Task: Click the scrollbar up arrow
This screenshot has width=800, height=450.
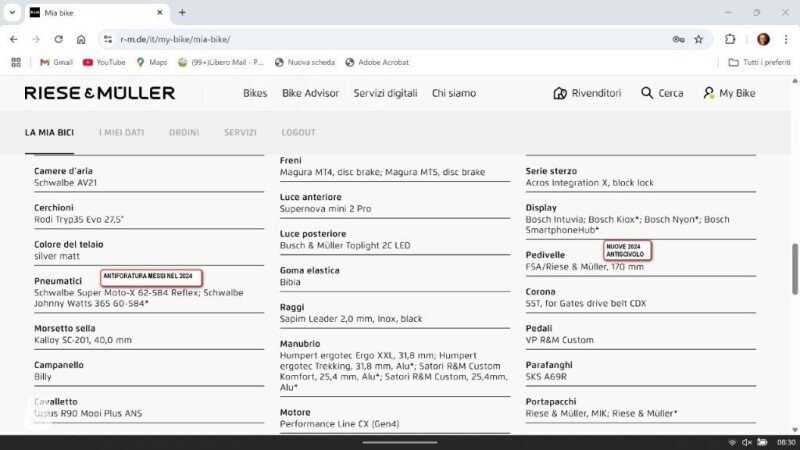Action: click(x=795, y=81)
